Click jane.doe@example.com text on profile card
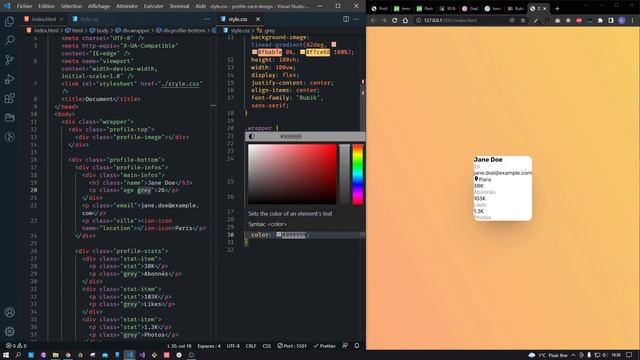Viewport: 640px width, 360px height. 502,173
